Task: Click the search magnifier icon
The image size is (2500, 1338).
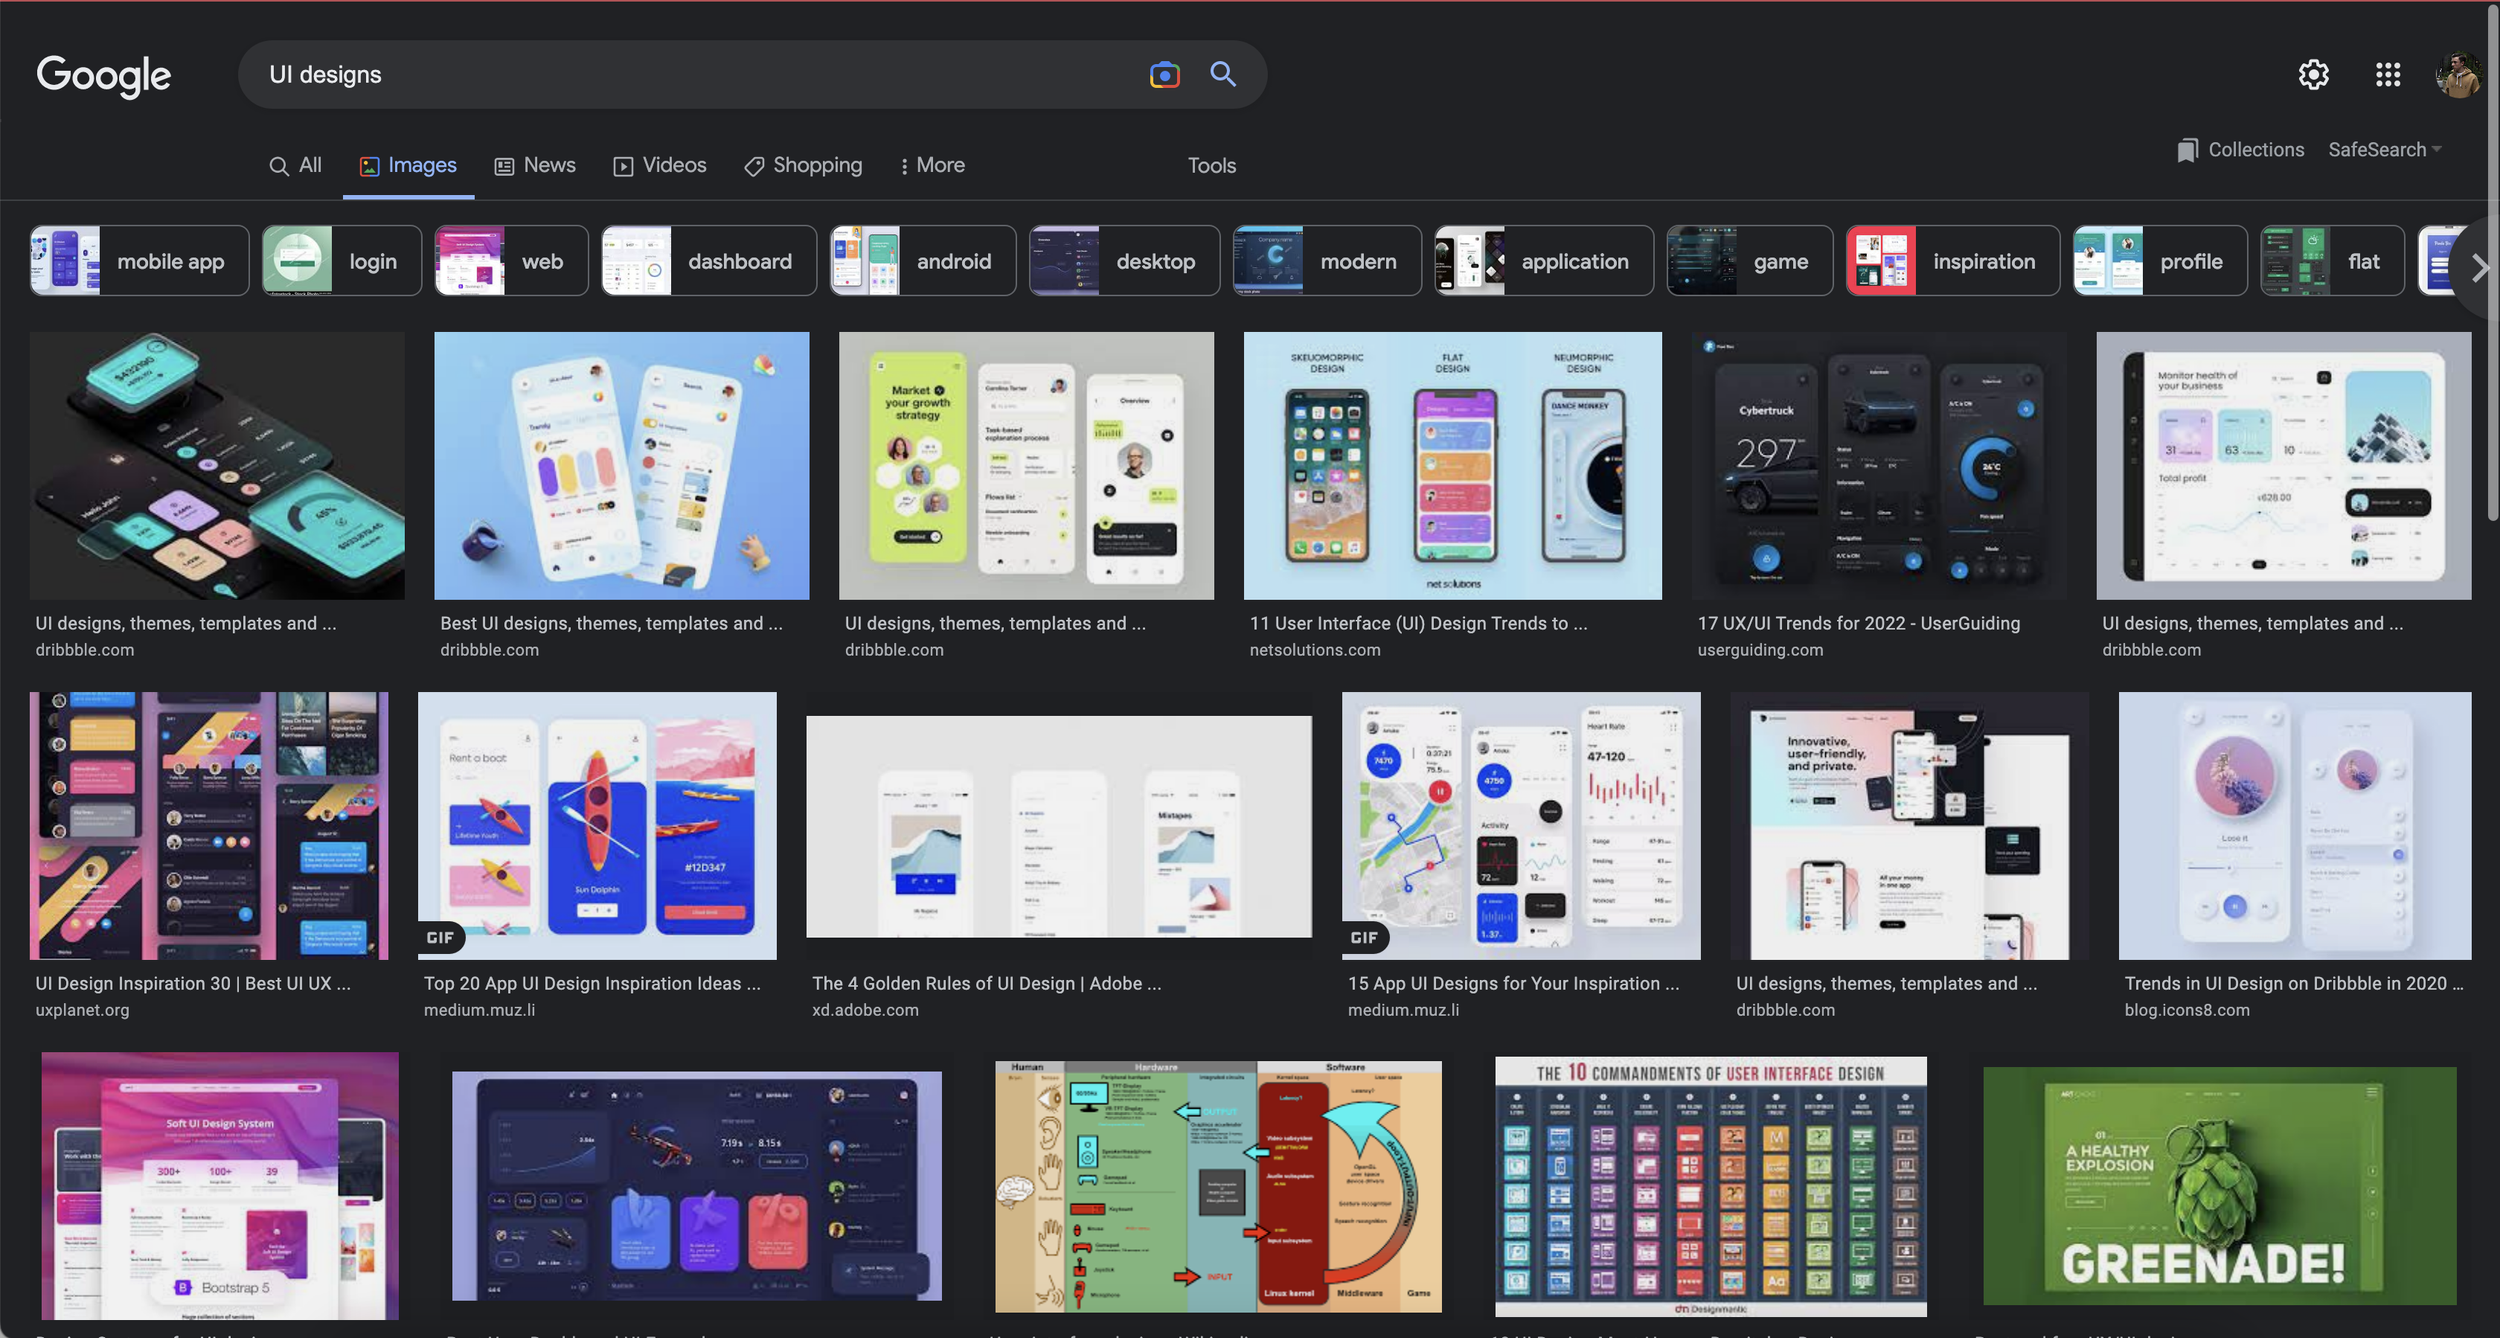Action: point(1222,74)
